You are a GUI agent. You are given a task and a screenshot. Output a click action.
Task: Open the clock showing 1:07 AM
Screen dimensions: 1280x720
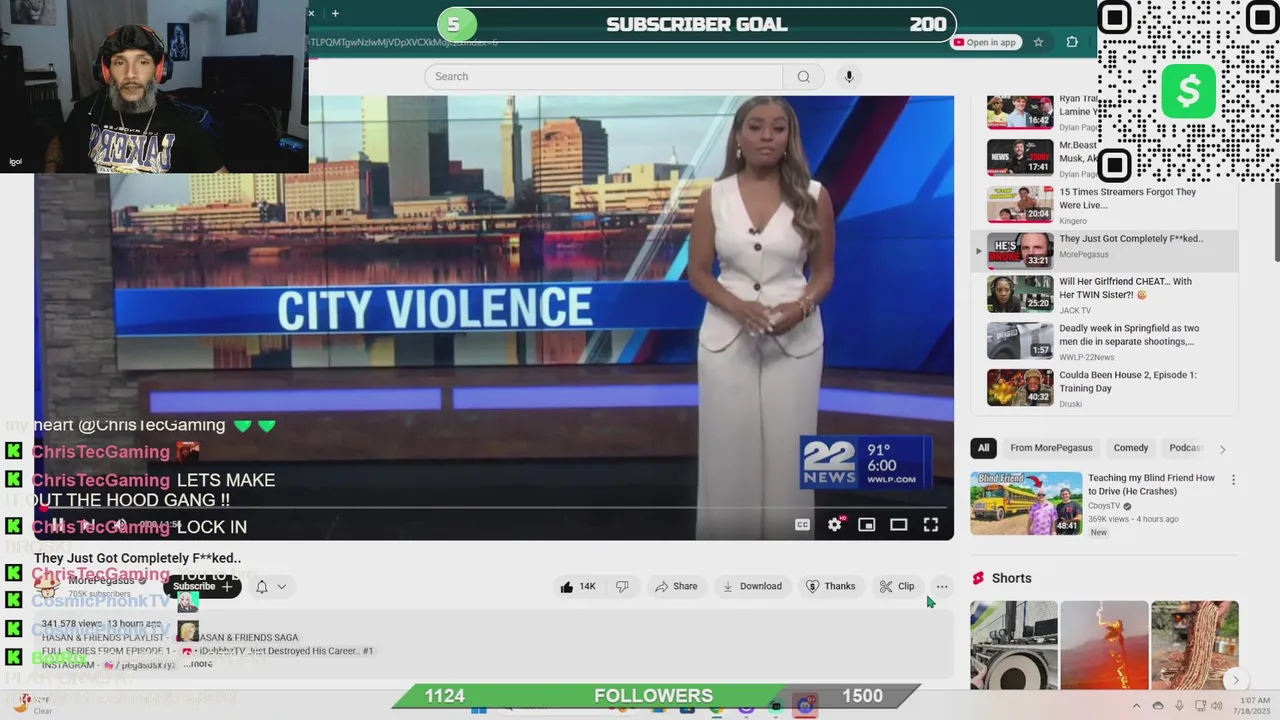click(x=1255, y=706)
